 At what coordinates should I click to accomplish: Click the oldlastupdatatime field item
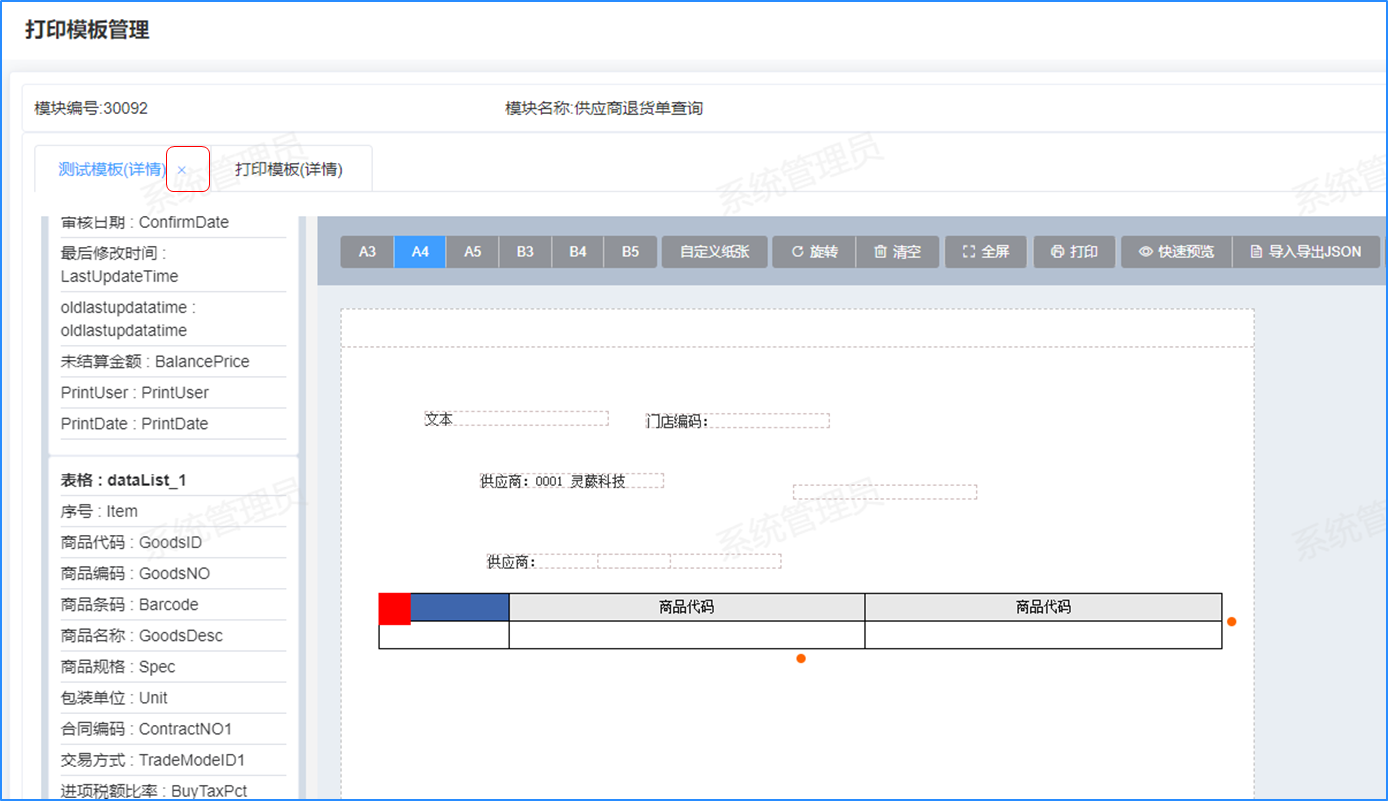pyautogui.click(x=173, y=319)
